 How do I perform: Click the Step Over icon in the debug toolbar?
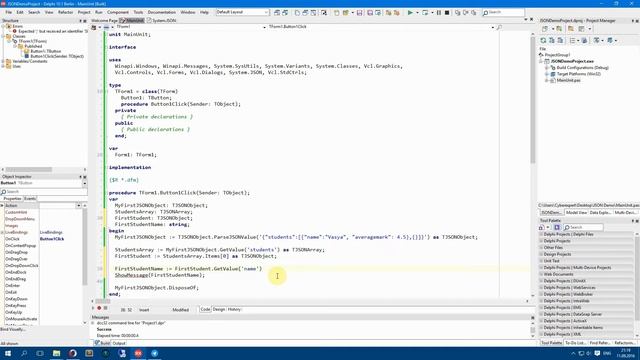click(466, 13)
